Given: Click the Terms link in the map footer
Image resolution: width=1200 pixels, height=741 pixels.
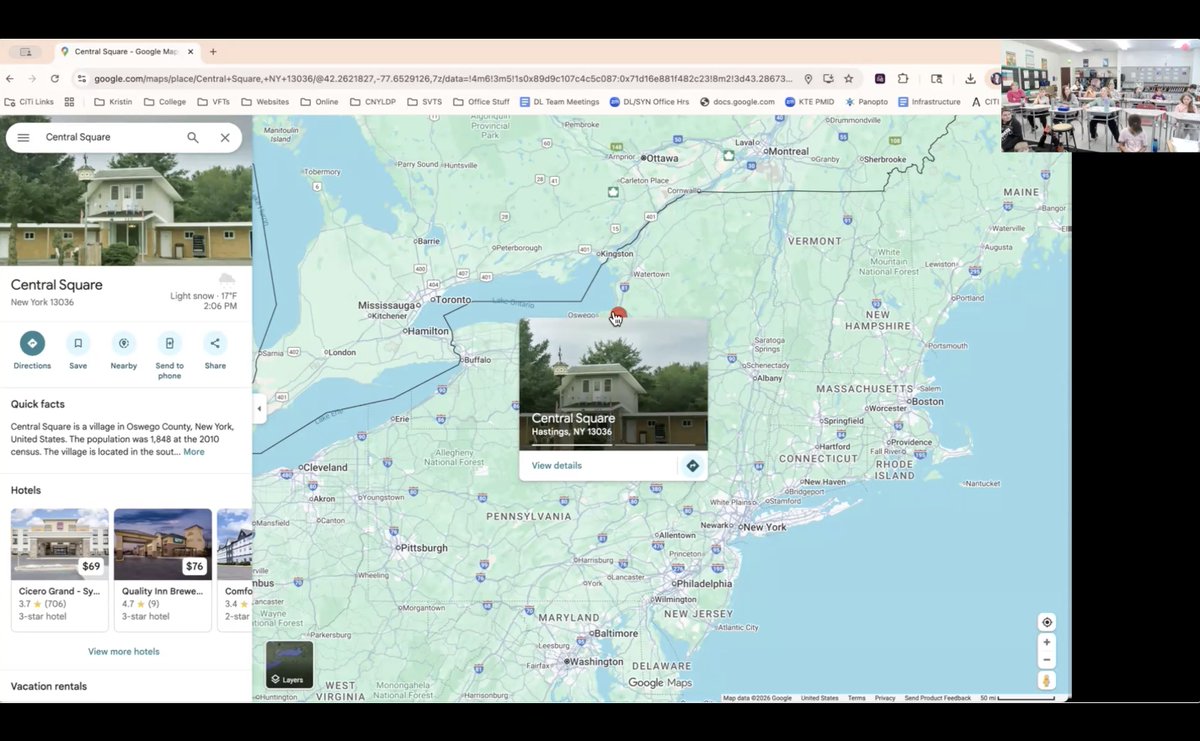Looking at the screenshot, I should [x=857, y=698].
